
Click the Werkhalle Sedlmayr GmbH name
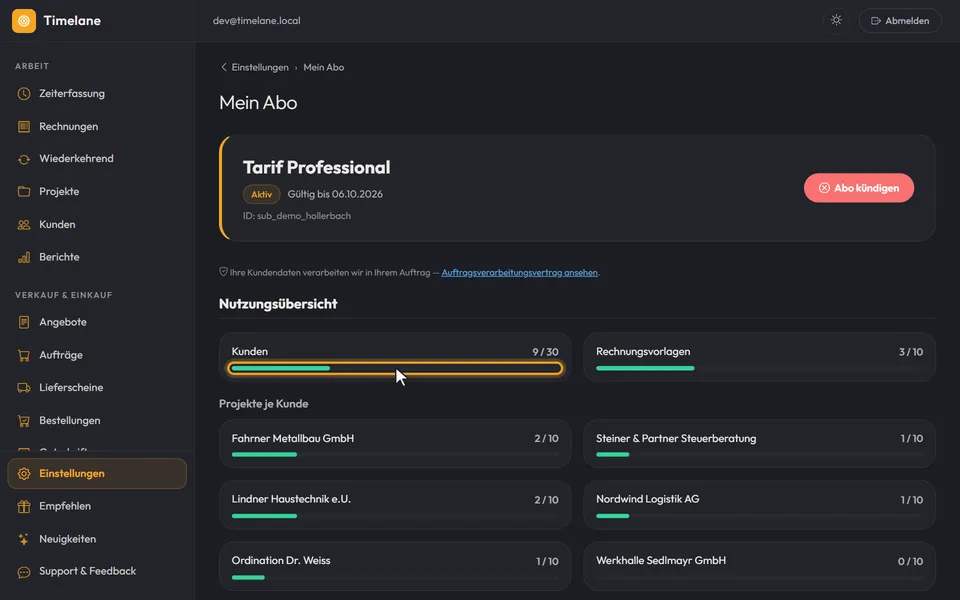pyautogui.click(x=661, y=560)
